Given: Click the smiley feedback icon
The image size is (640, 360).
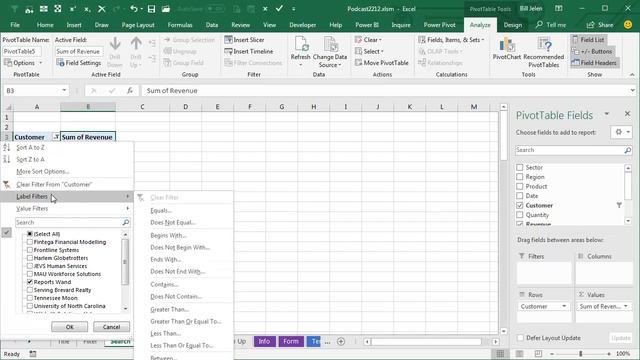Looking at the screenshot, I should [x=628, y=25].
